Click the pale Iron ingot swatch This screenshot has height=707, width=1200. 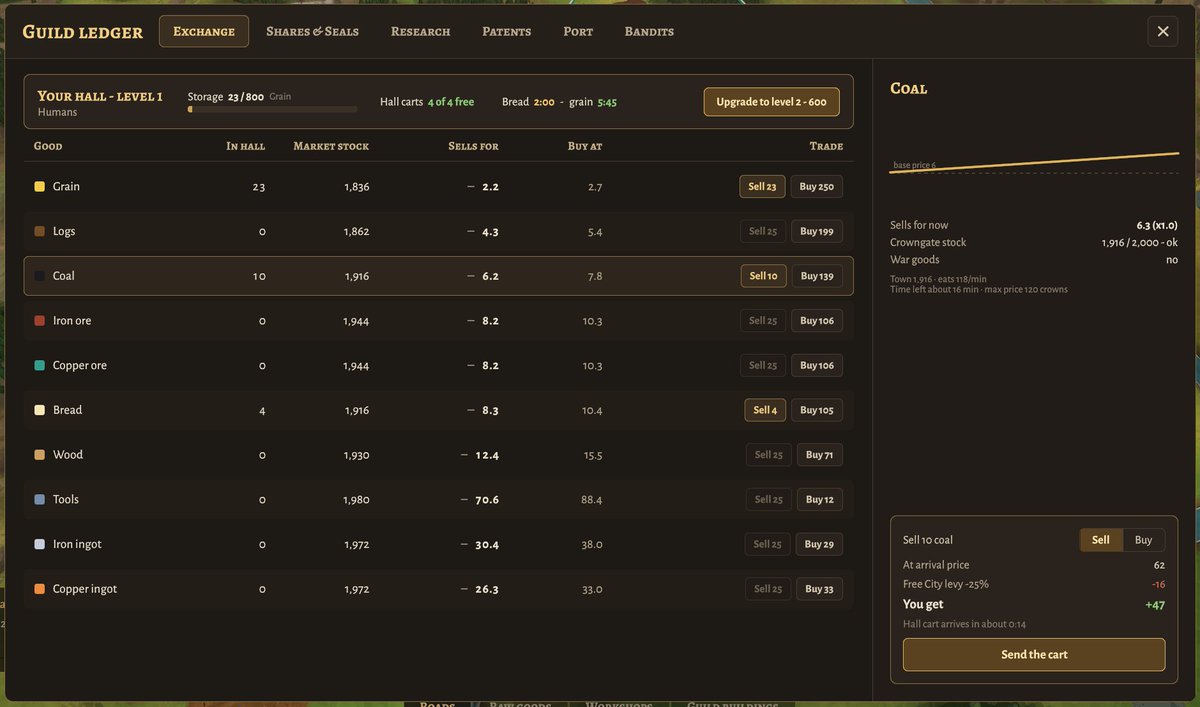(39, 544)
